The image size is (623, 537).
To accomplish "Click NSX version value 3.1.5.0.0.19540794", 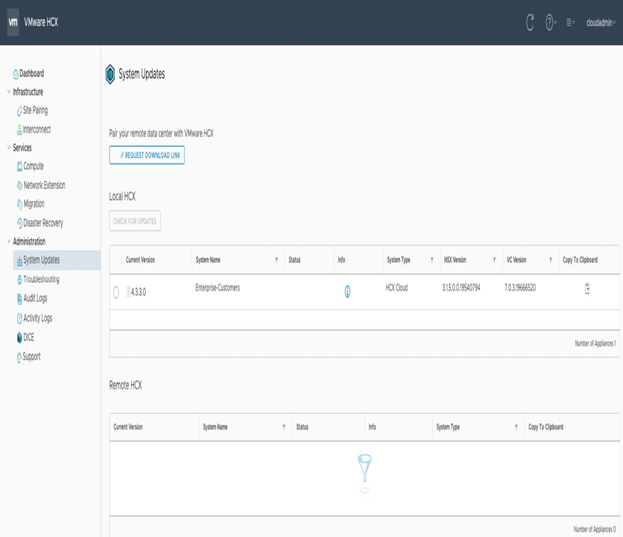I will [x=461, y=288].
